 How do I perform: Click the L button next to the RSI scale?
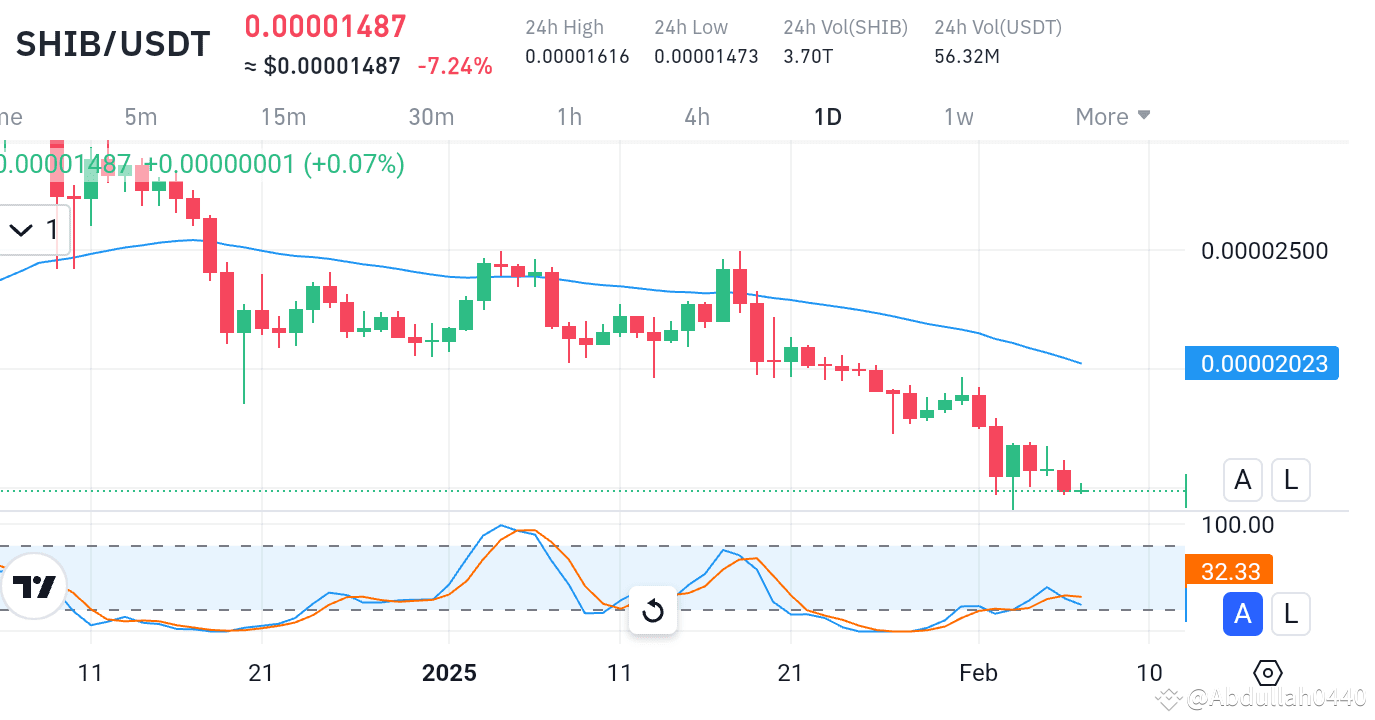click(1290, 614)
